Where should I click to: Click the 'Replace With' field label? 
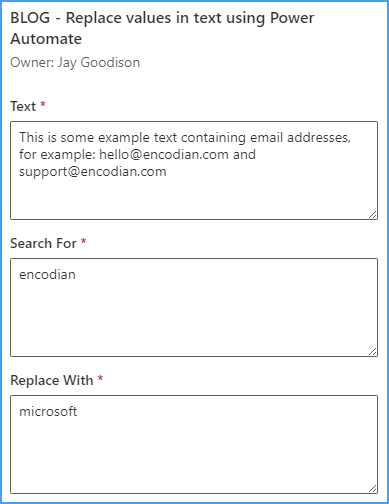click(x=52, y=380)
